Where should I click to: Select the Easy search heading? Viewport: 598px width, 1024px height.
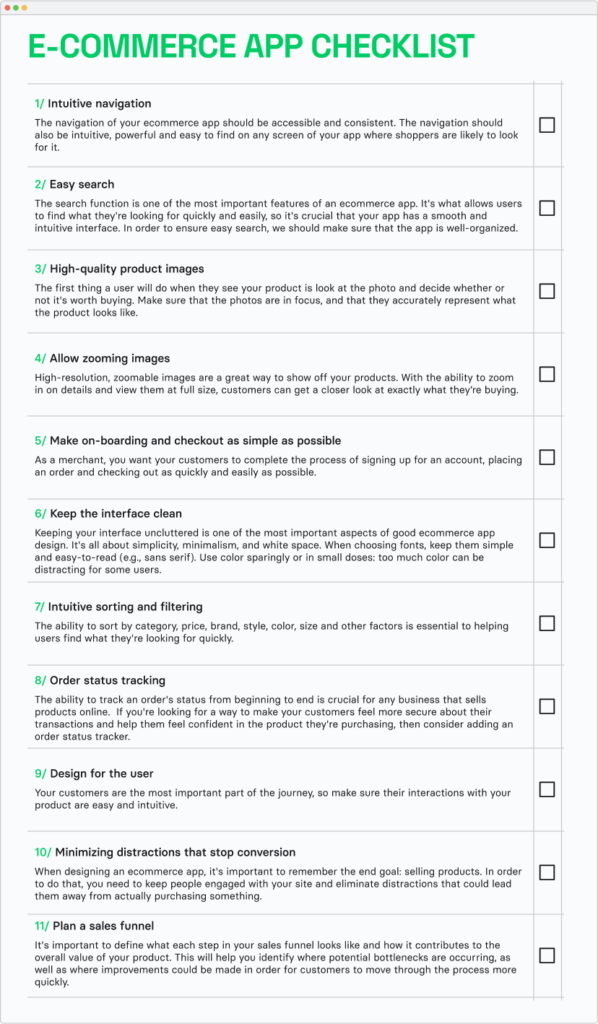pyautogui.click(x=85, y=184)
